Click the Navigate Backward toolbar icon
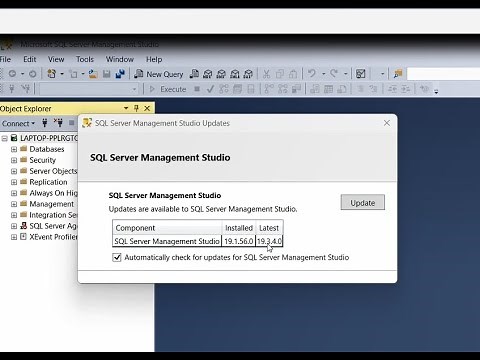This screenshot has width=480, height=360. click(x=12, y=74)
